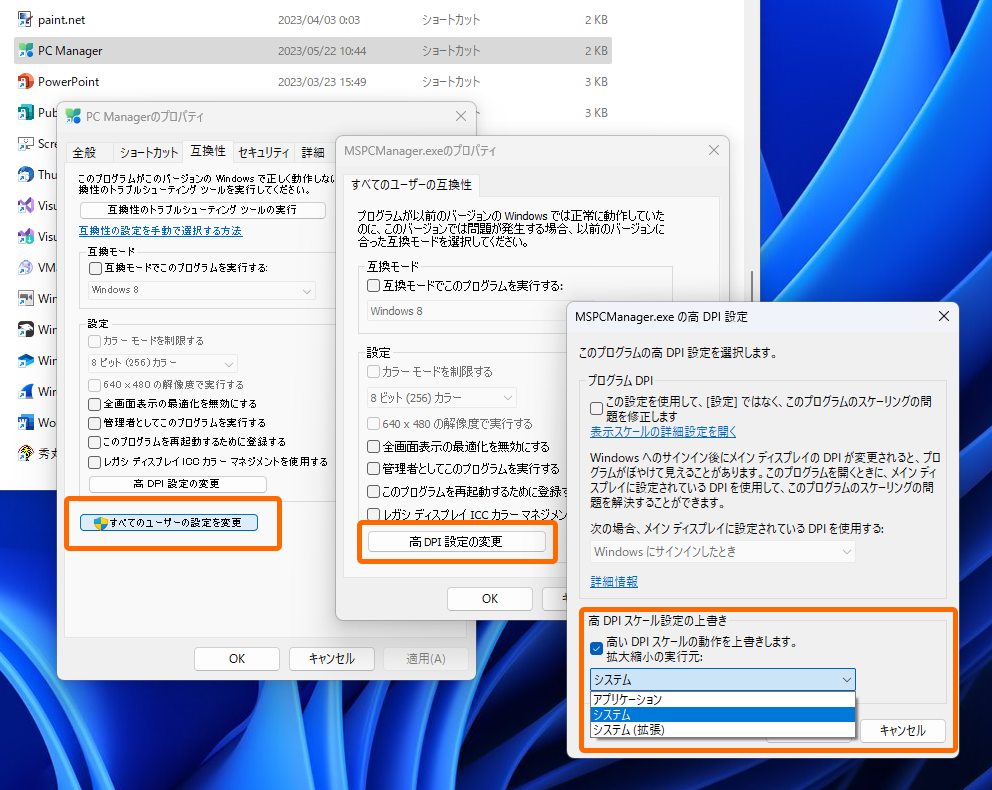The width and height of the screenshot is (992, 790).
Task: Choose システム (拡張) from scaling list
Action: click(722, 730)
